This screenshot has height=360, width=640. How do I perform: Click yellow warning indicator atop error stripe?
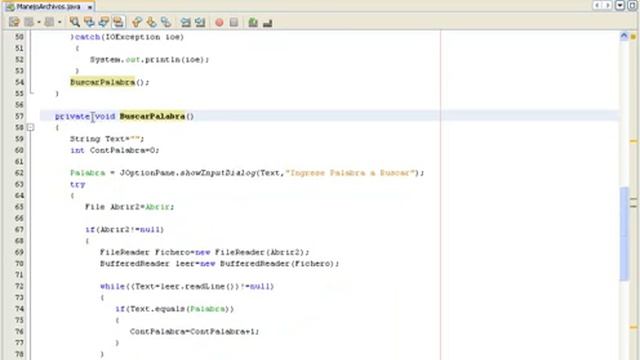[x=633, y=37]
